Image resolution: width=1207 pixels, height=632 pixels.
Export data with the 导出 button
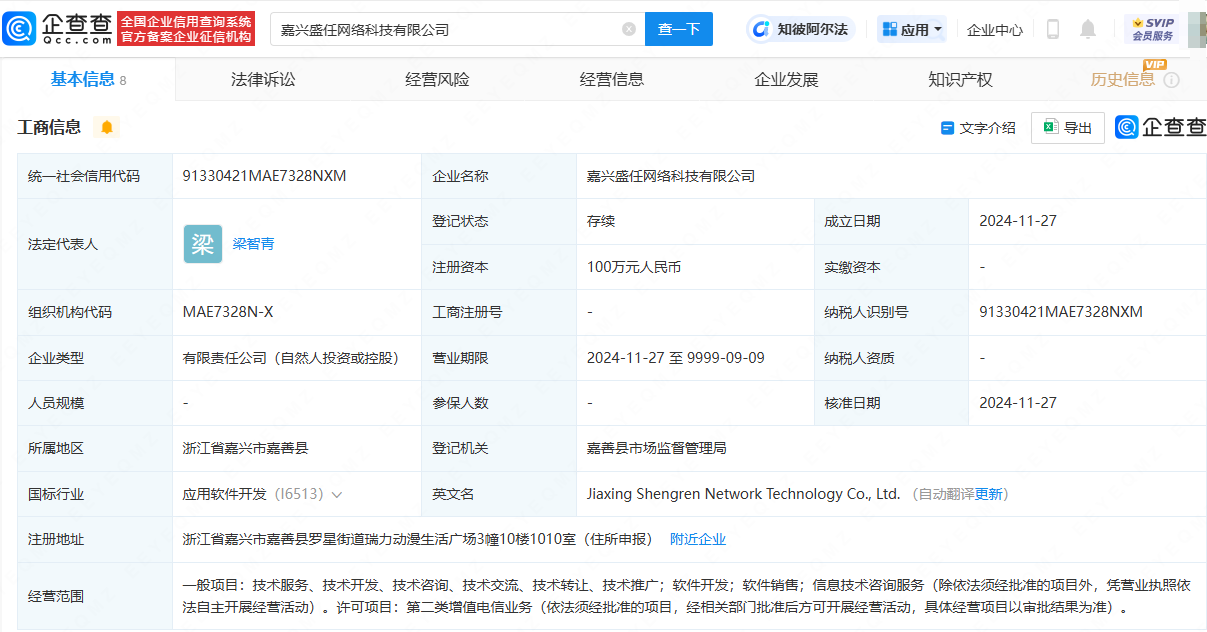(1067, 128)
